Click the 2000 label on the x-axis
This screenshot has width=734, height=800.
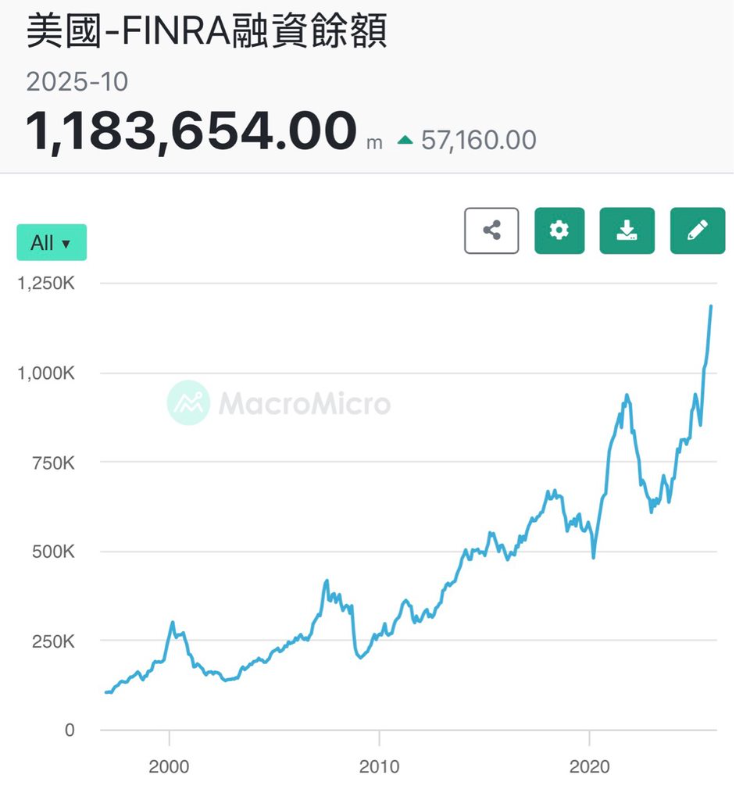point(169,766)
